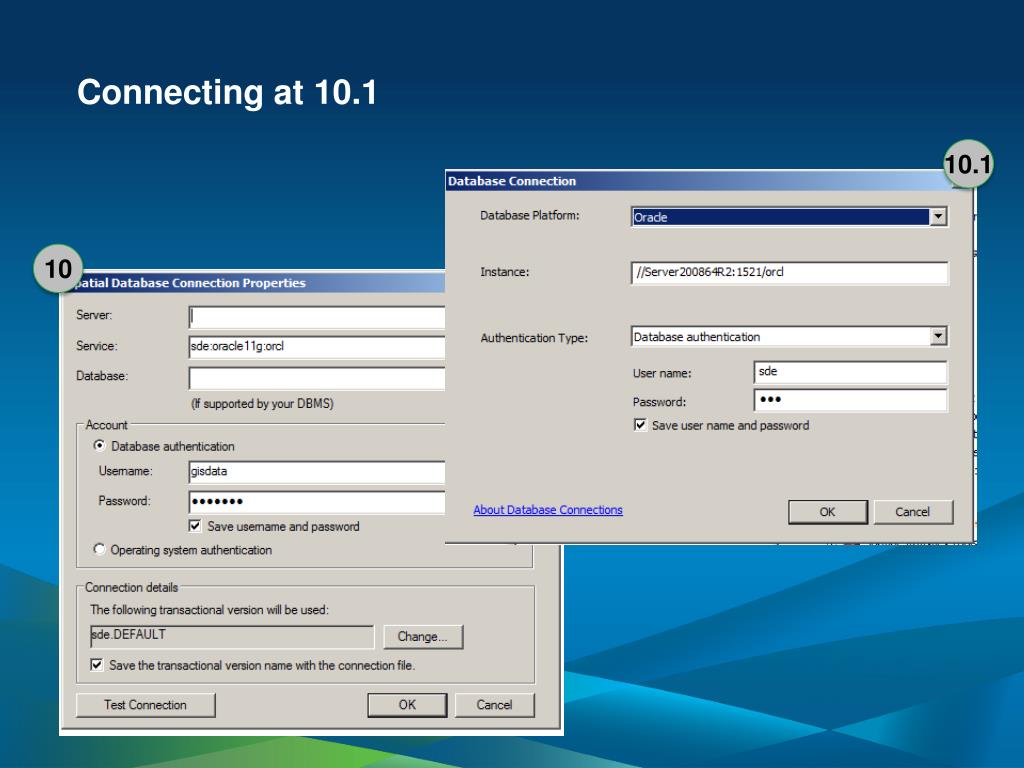The image size is (1024, 768).
Task: Click "The following transactional version will be used:" text
Action: pyautogui.click(x=210, y=610)
